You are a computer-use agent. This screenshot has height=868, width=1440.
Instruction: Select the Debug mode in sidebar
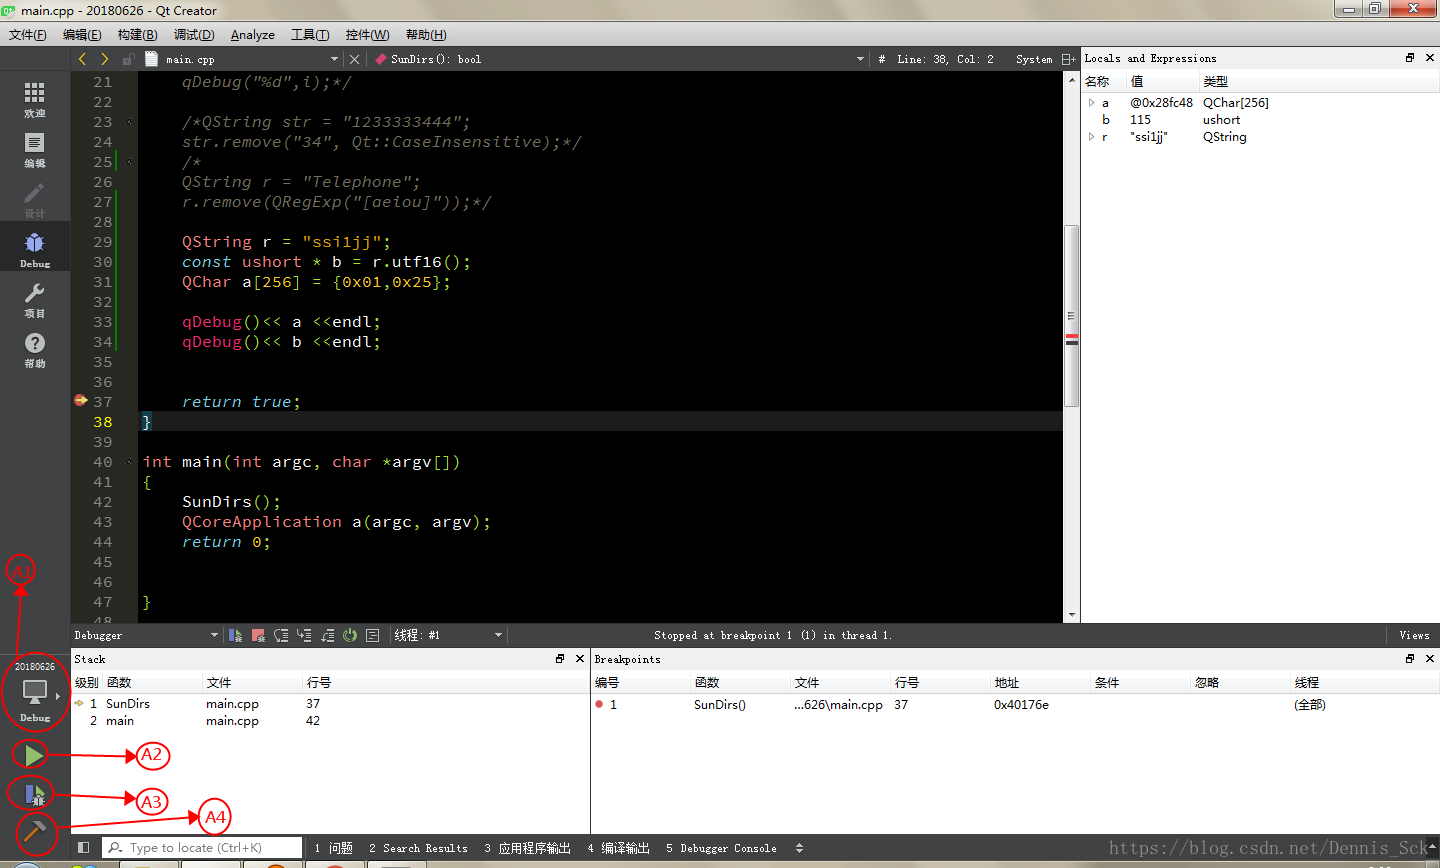pyautogui.click(x=34, y=250)
